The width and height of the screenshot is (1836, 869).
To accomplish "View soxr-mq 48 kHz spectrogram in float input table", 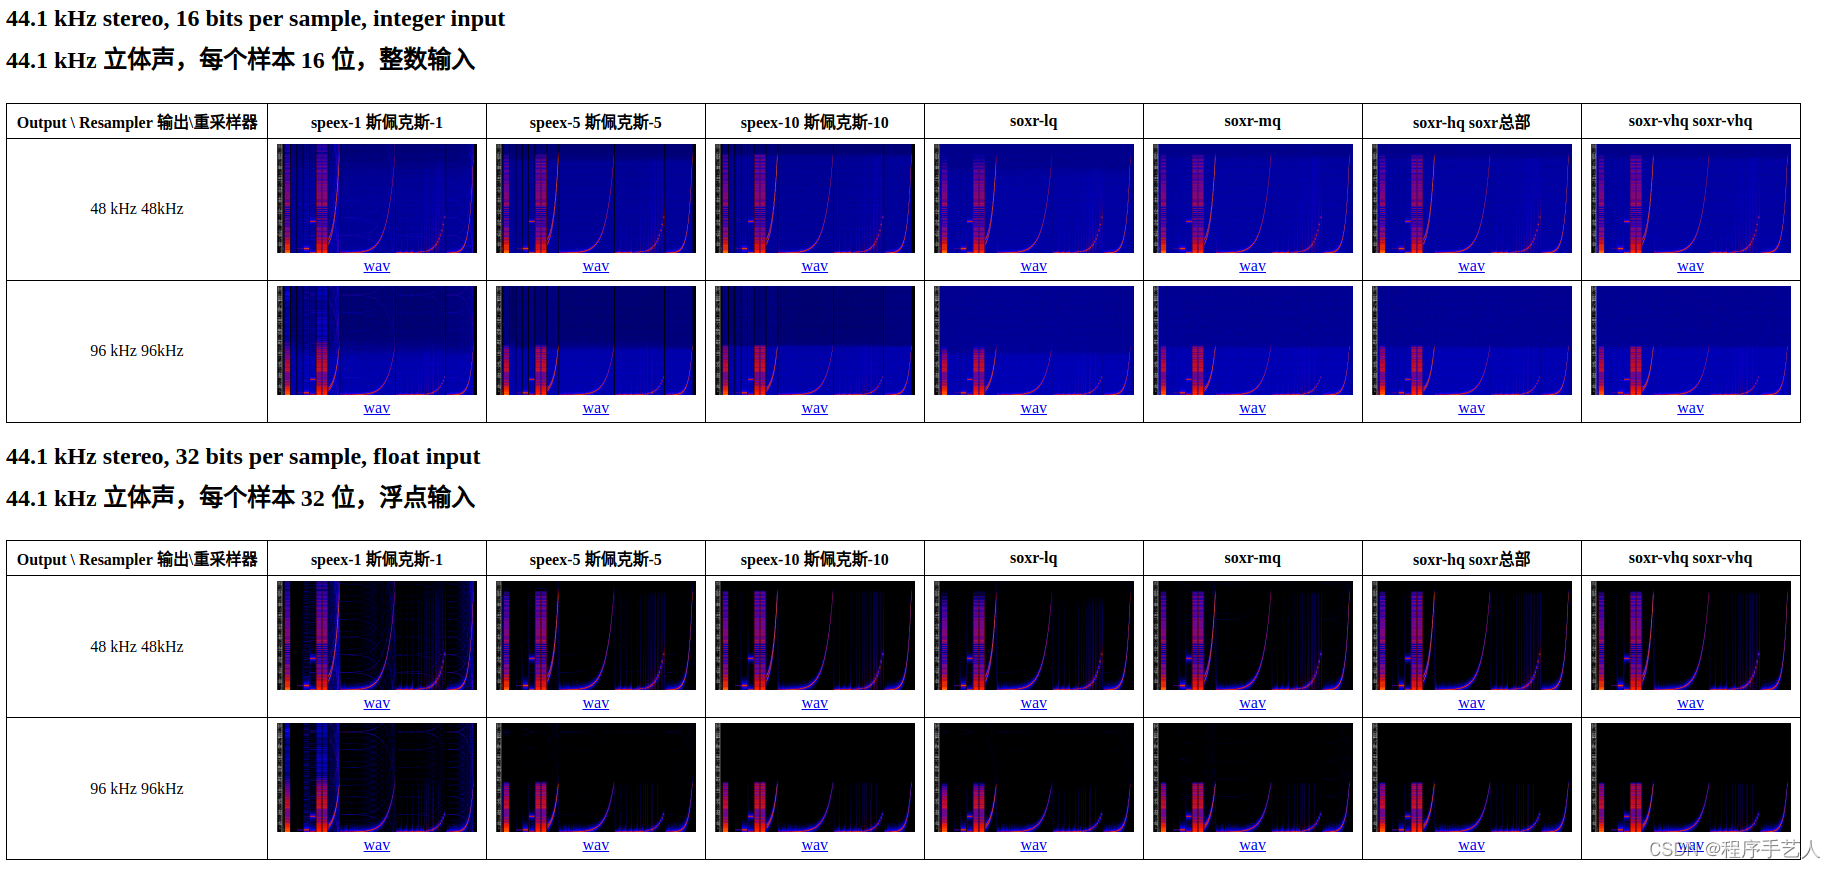I will pos(1253,635).
